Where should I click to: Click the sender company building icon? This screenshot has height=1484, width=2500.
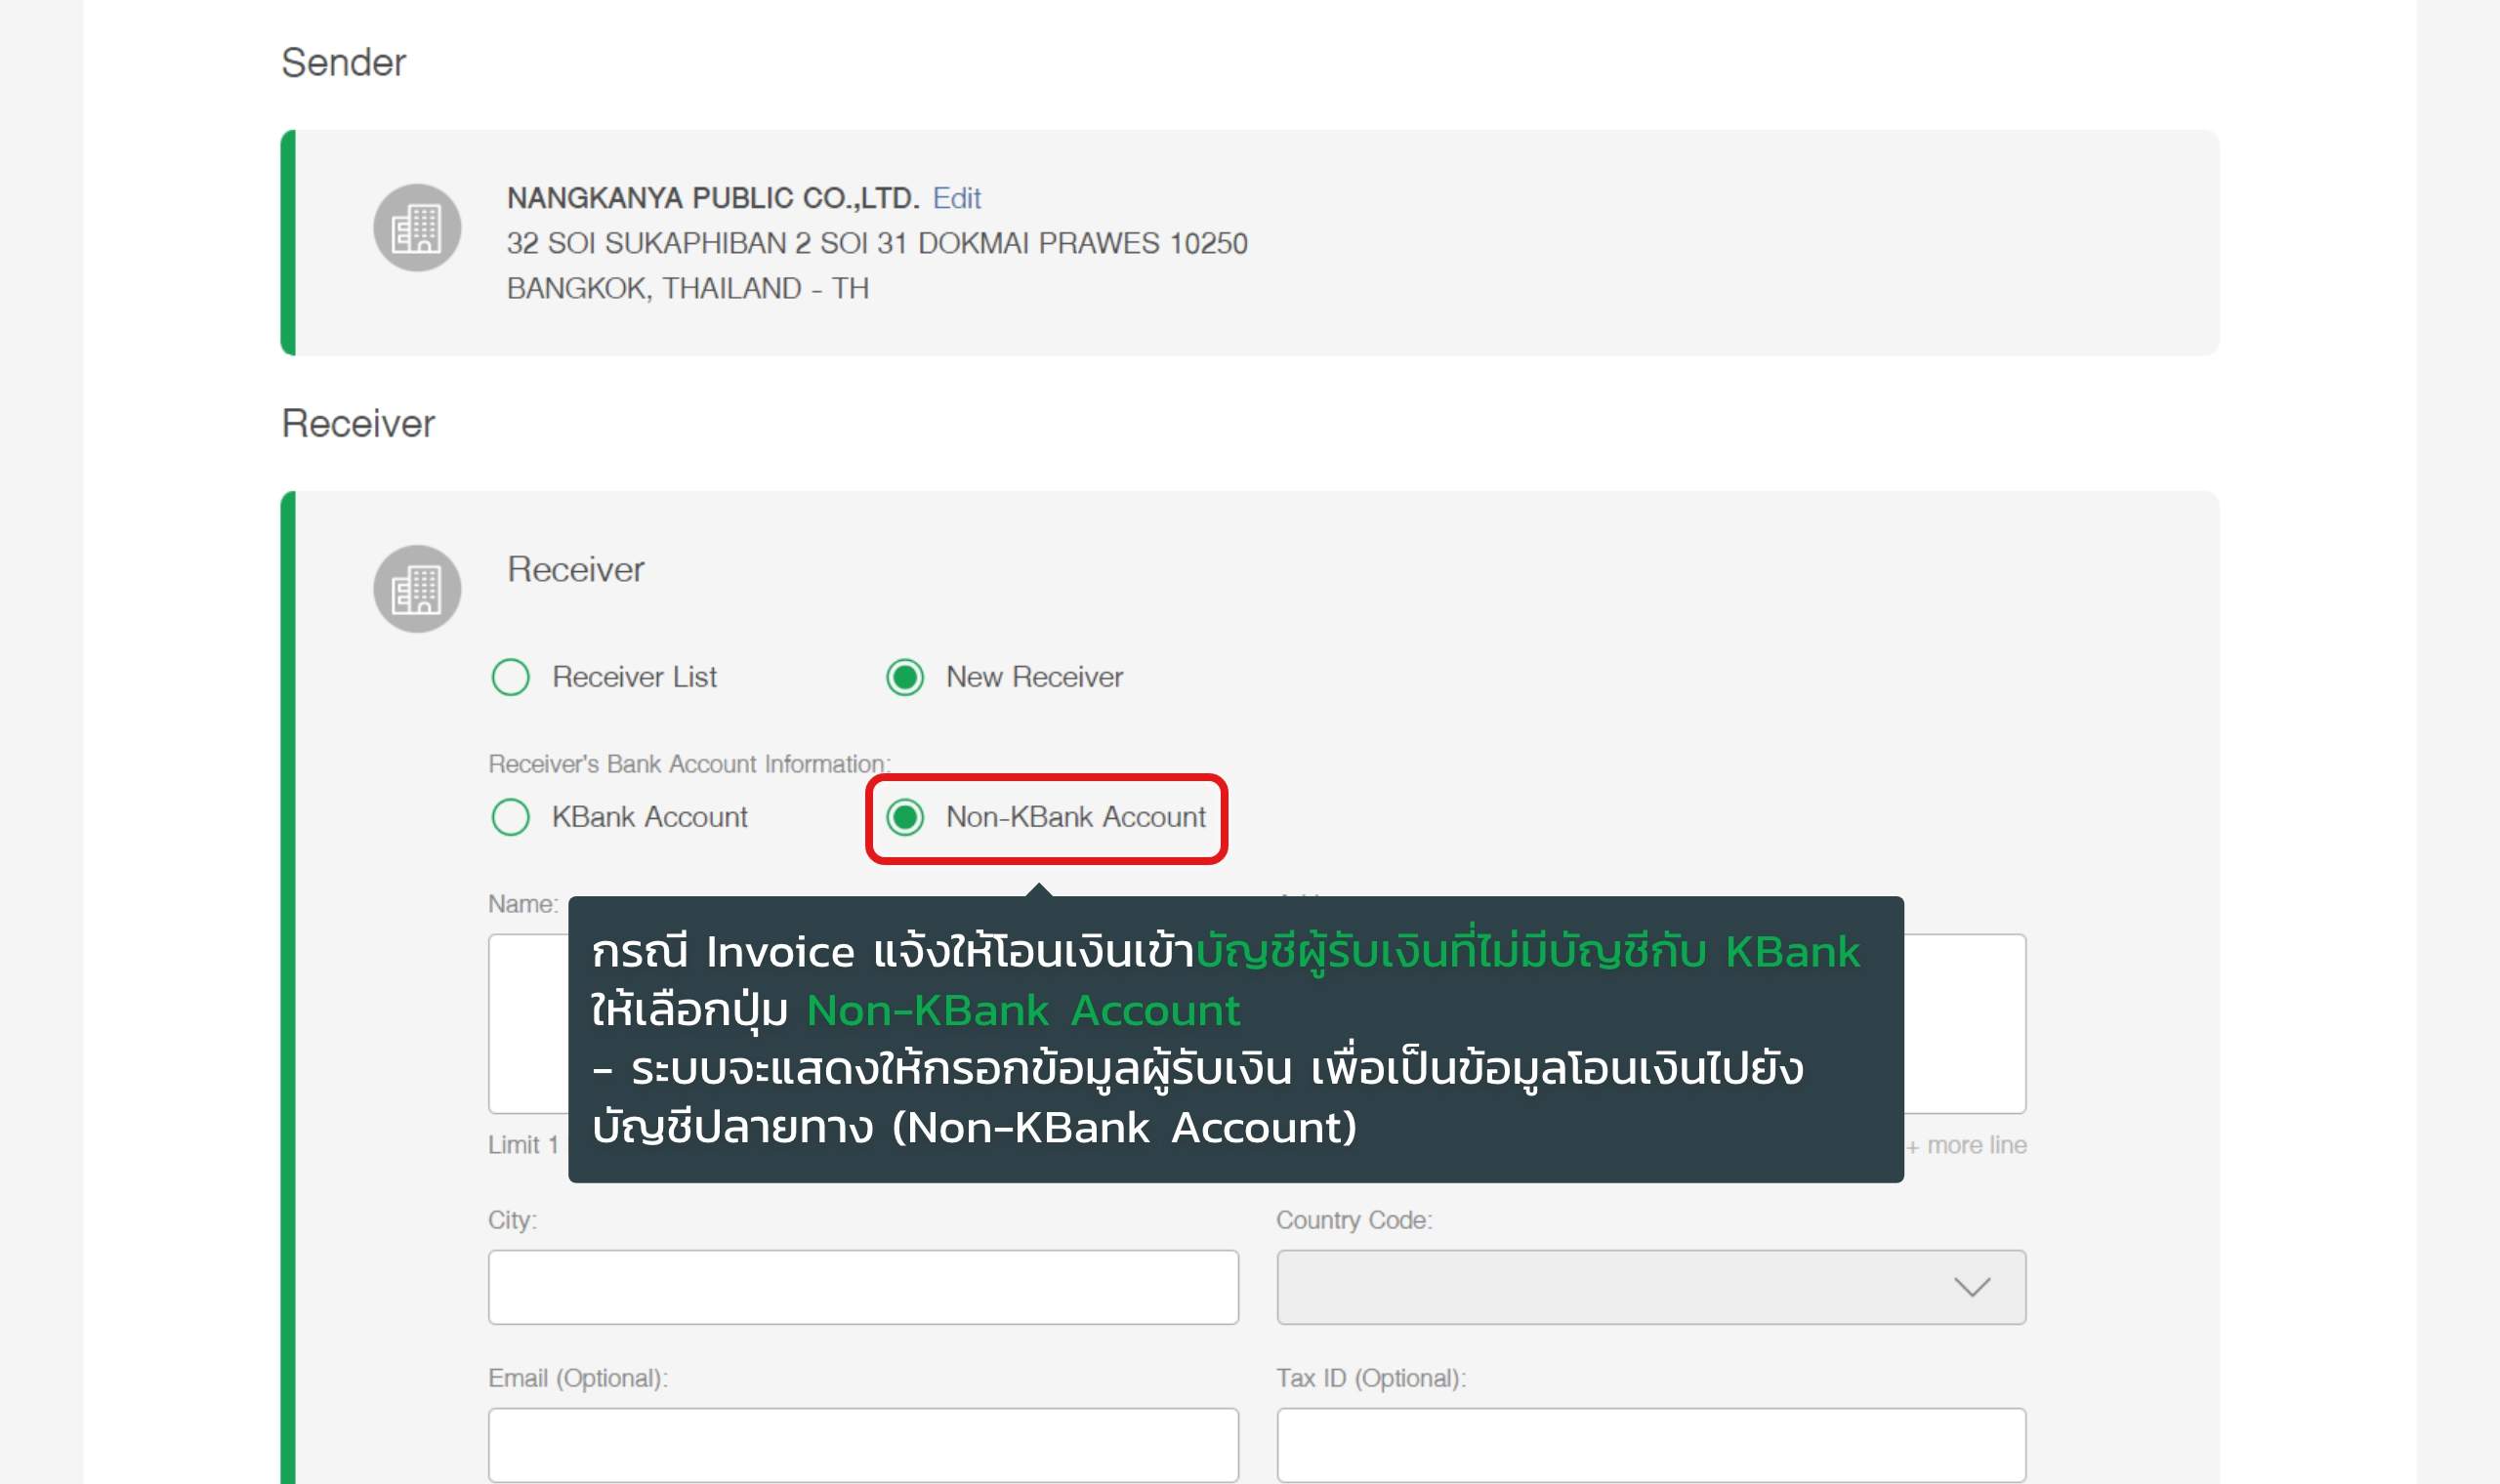click(417, 228)
